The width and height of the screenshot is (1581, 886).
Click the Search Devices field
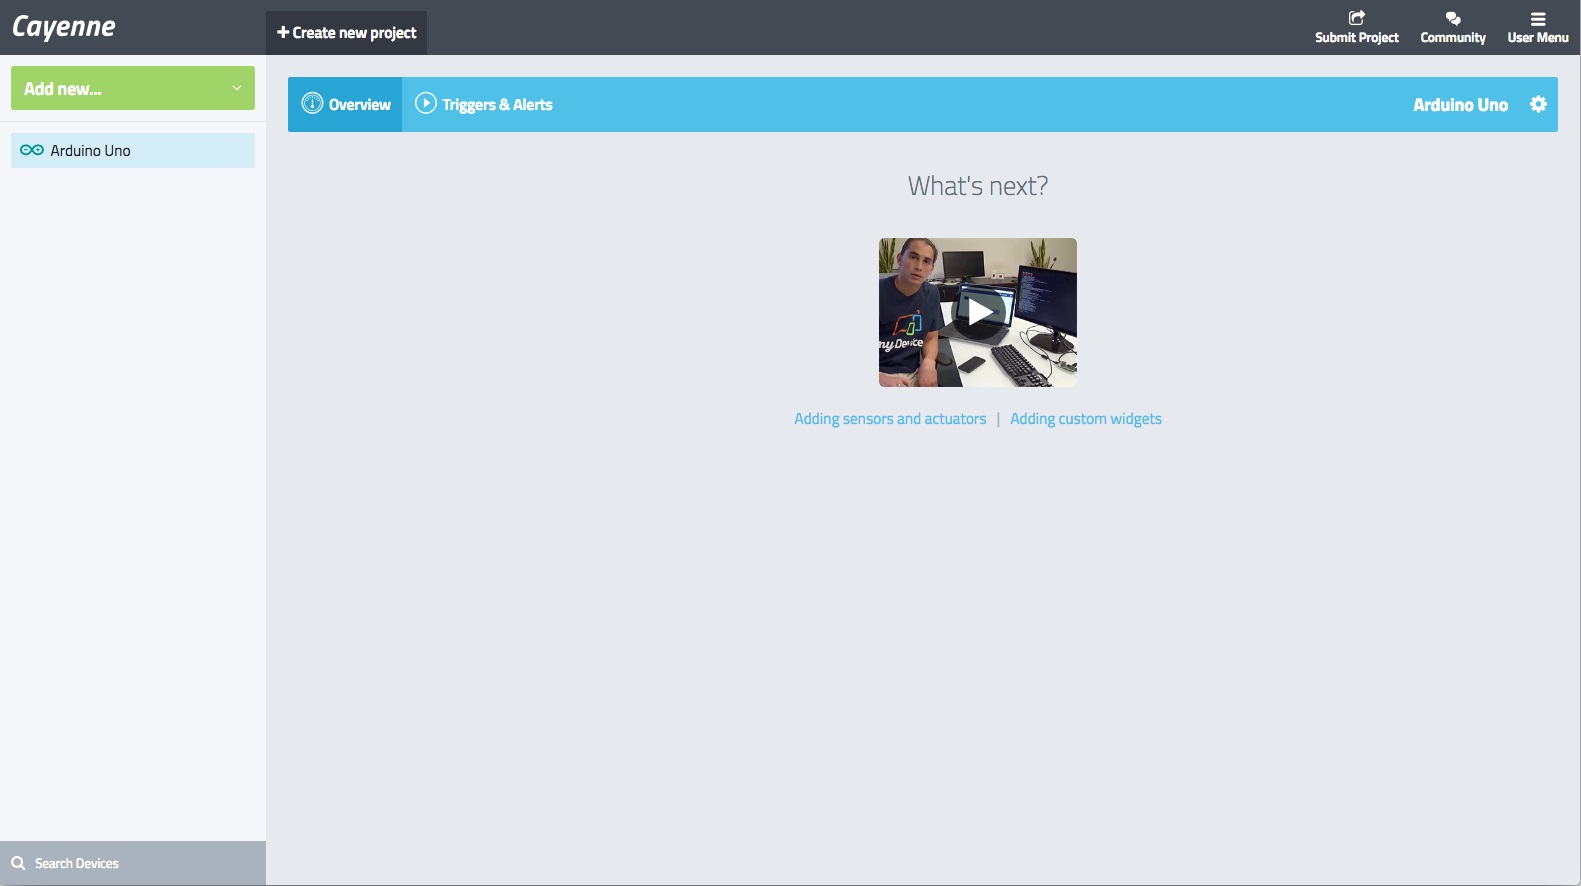coord(133,863)
